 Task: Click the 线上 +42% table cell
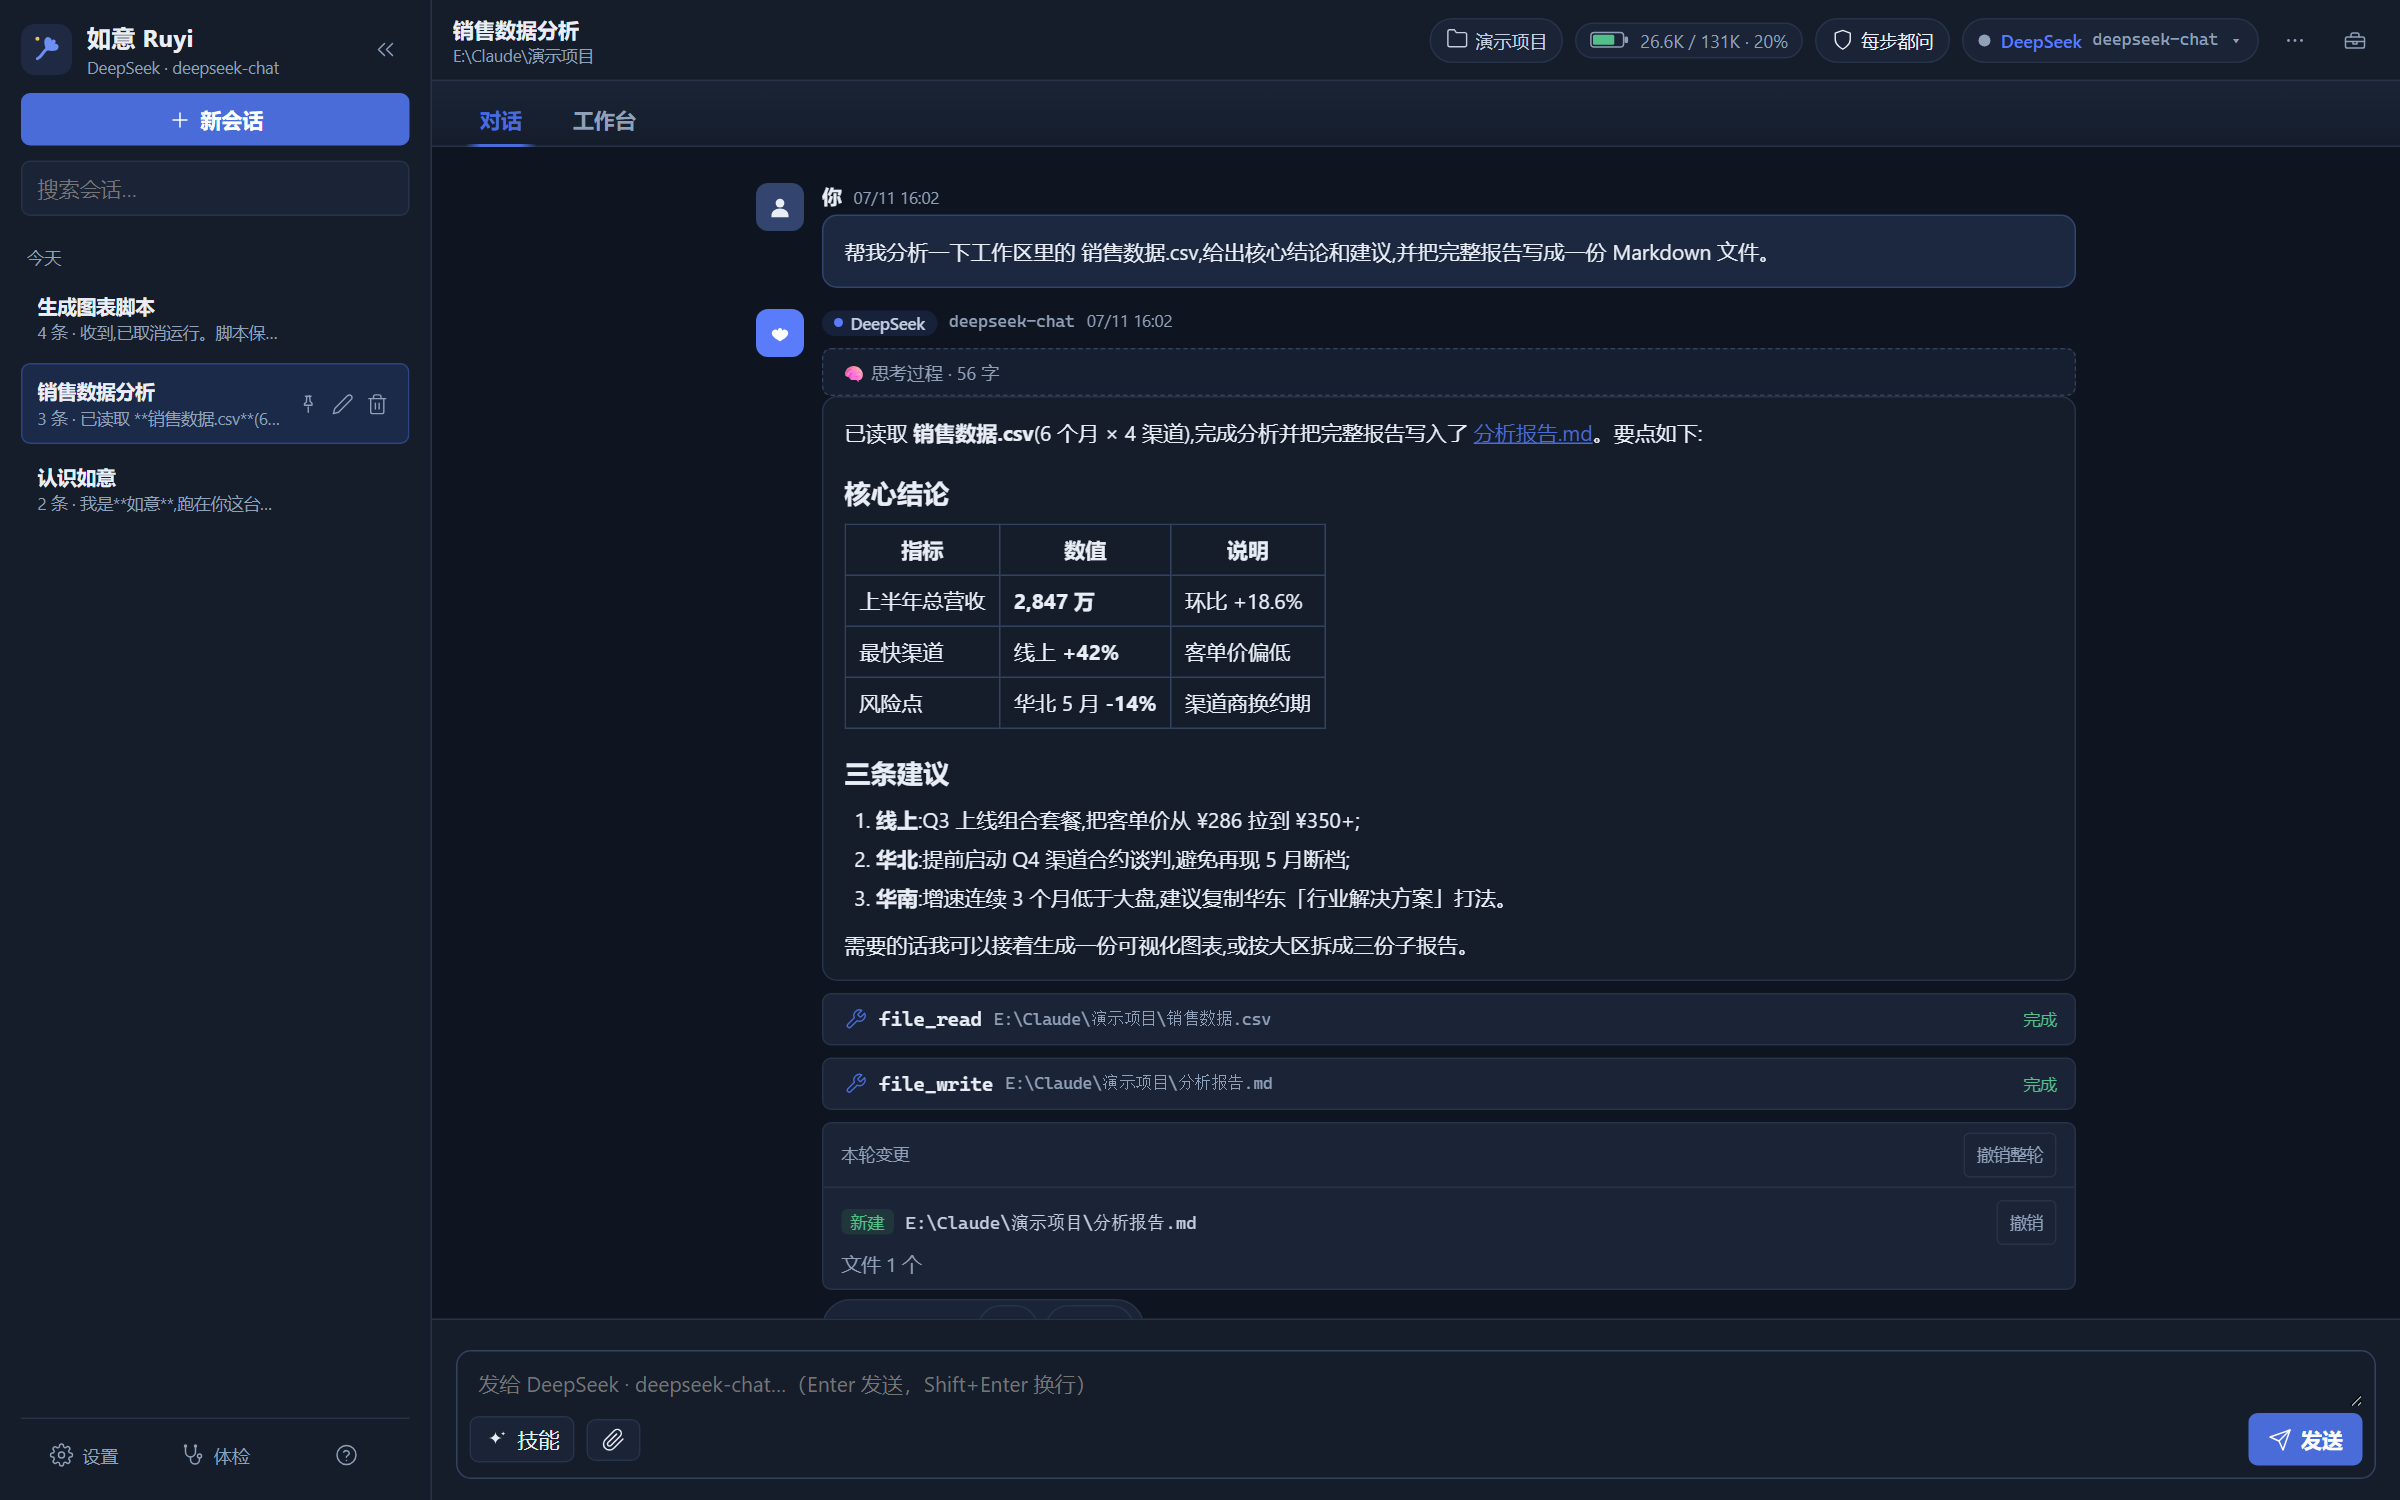(x=1085, y=652)
